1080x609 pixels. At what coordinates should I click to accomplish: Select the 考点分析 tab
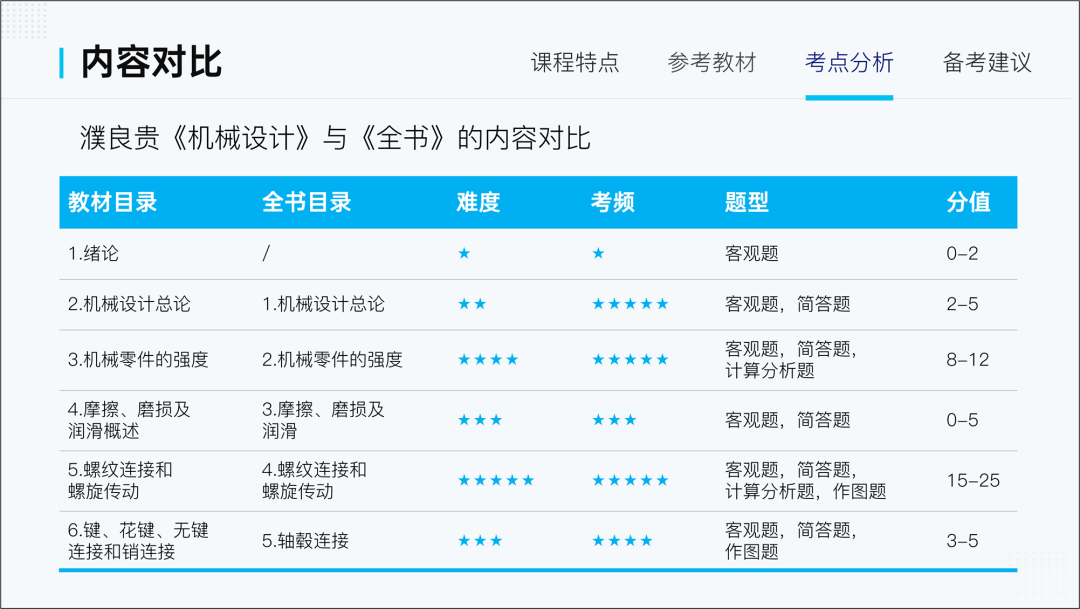849,63
